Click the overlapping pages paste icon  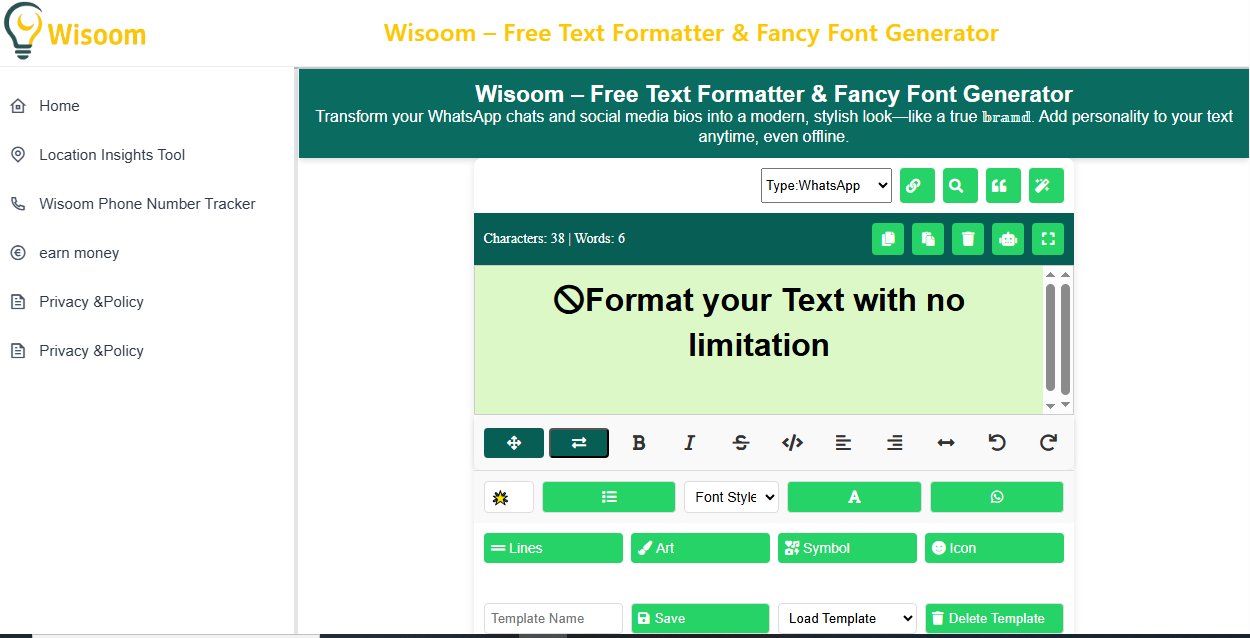click(x=928, y=239)
